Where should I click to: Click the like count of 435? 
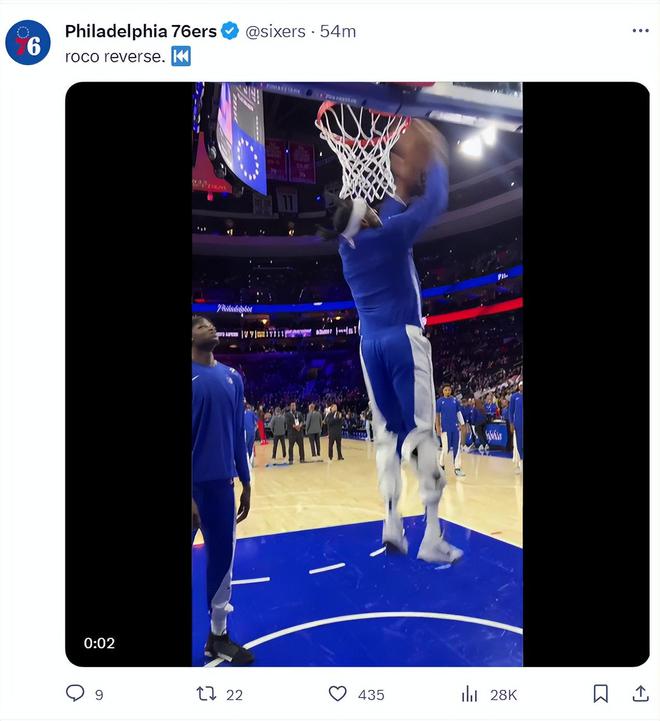[x=371, y=694]
